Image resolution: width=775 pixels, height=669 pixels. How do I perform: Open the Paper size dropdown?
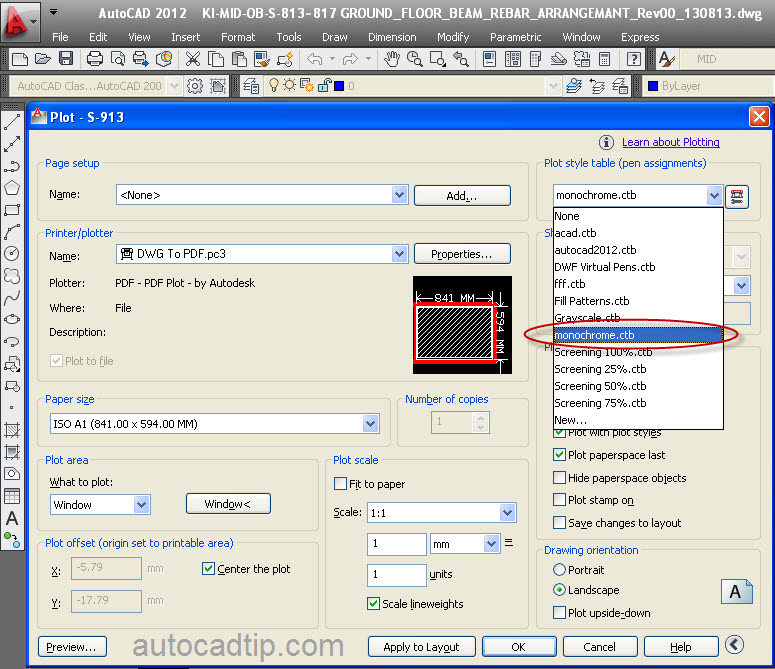(x=371, y=423)
